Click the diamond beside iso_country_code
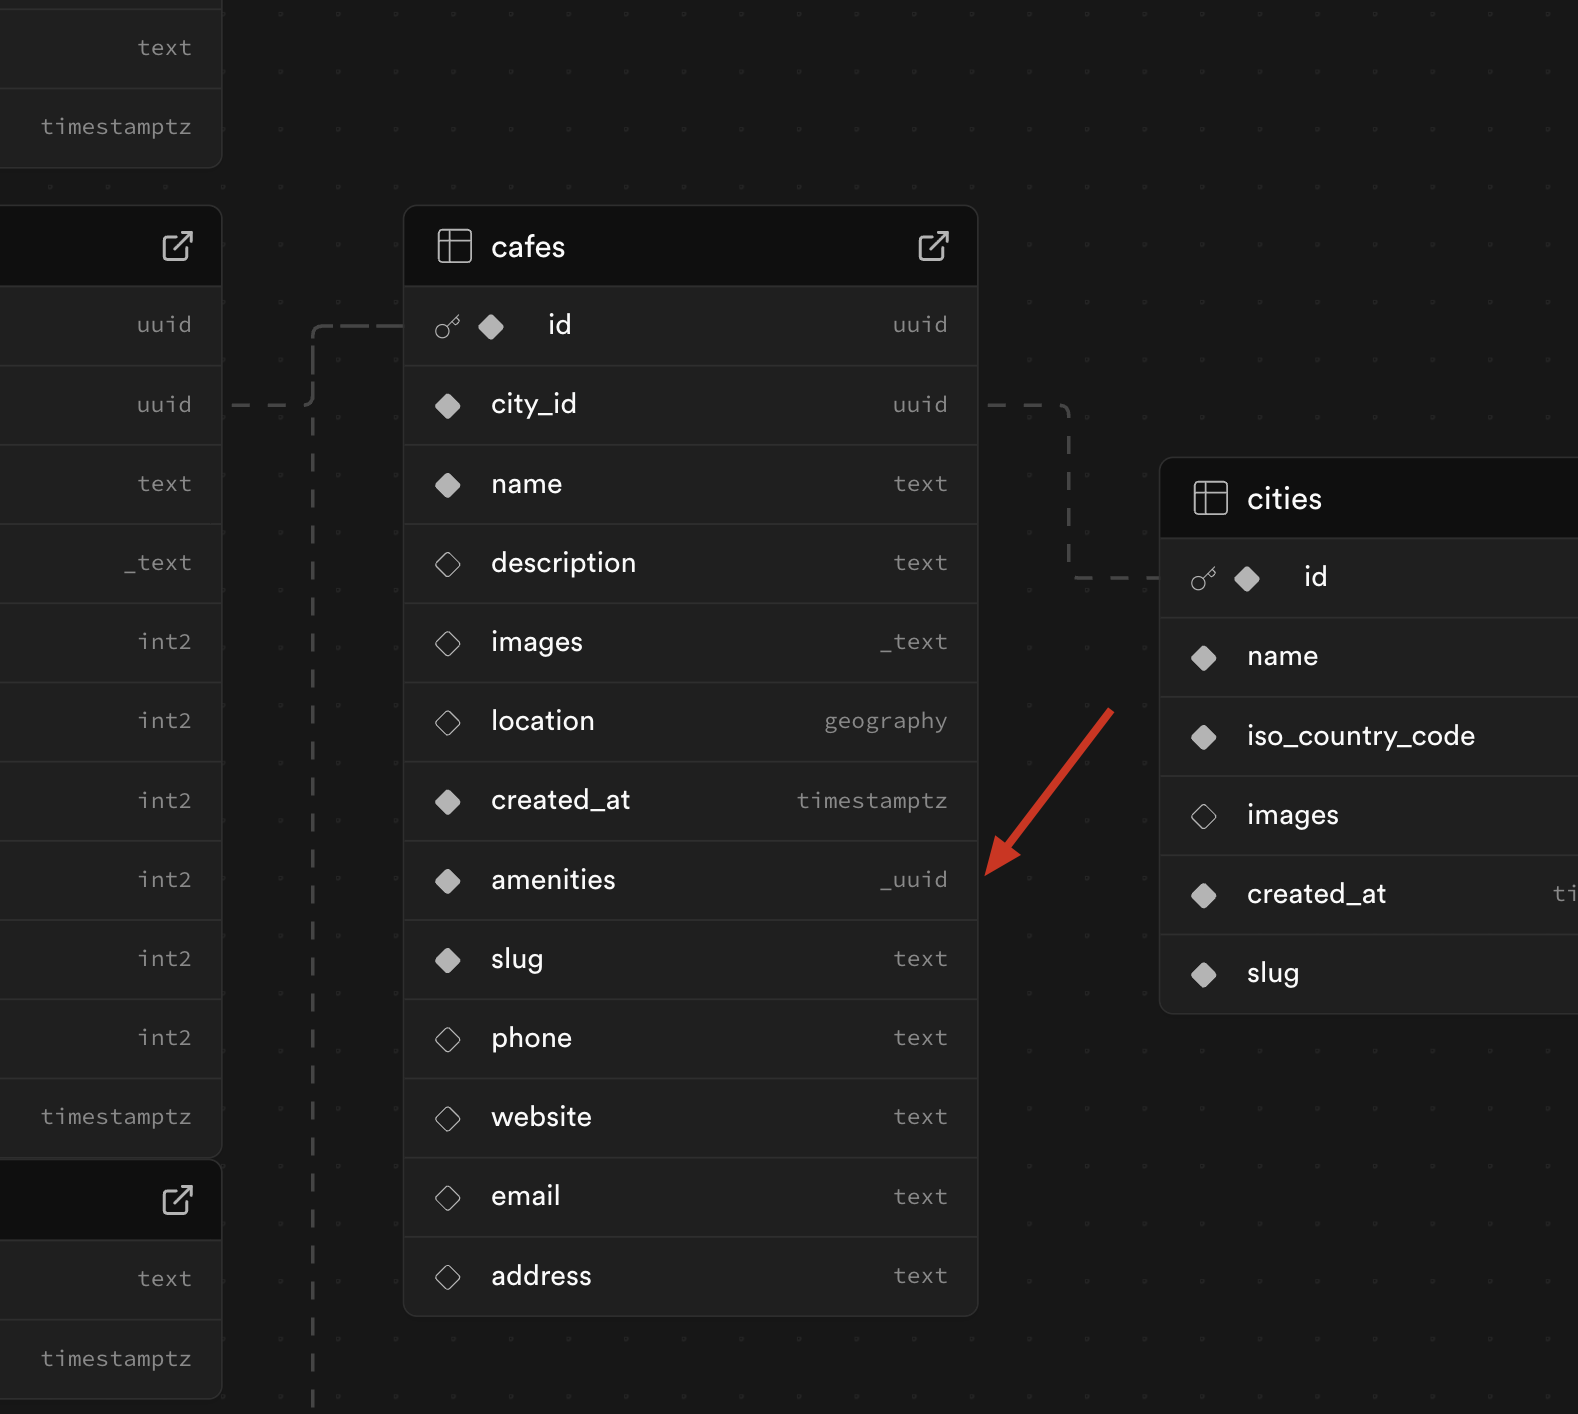 pos(1204,737)
